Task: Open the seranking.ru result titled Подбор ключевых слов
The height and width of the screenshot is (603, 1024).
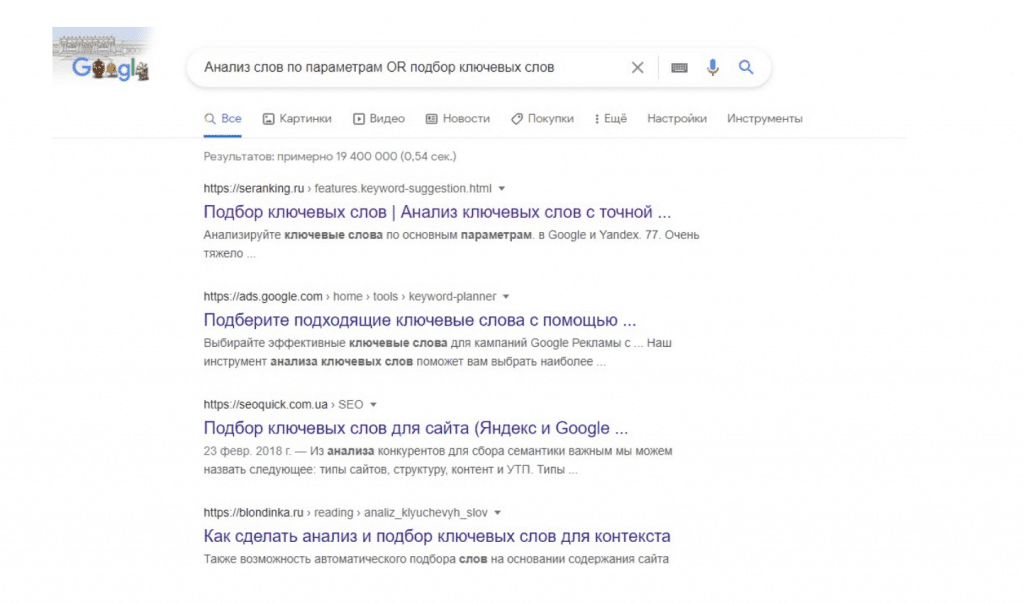Action: 437,212
